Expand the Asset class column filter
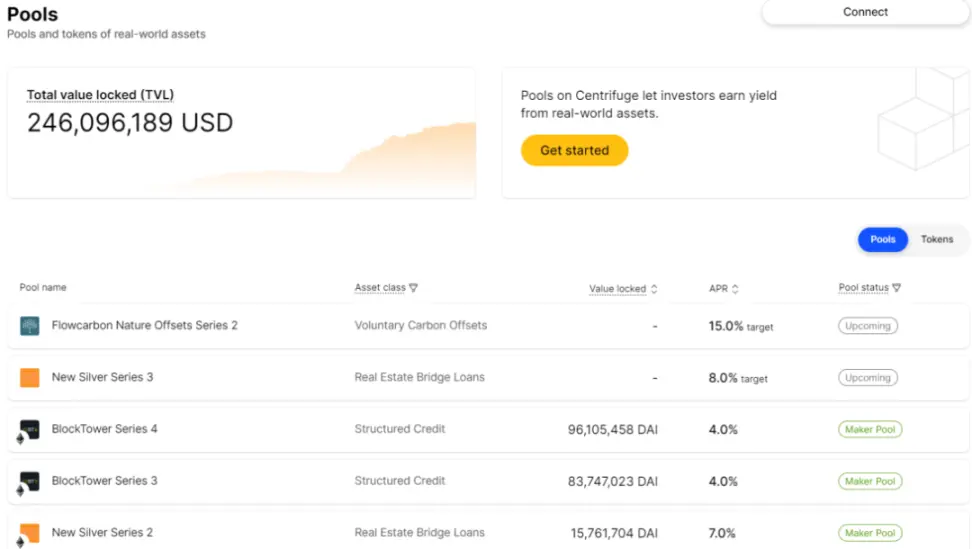The image size is (972, 549). pyautogui.click(x=381, y=288)
